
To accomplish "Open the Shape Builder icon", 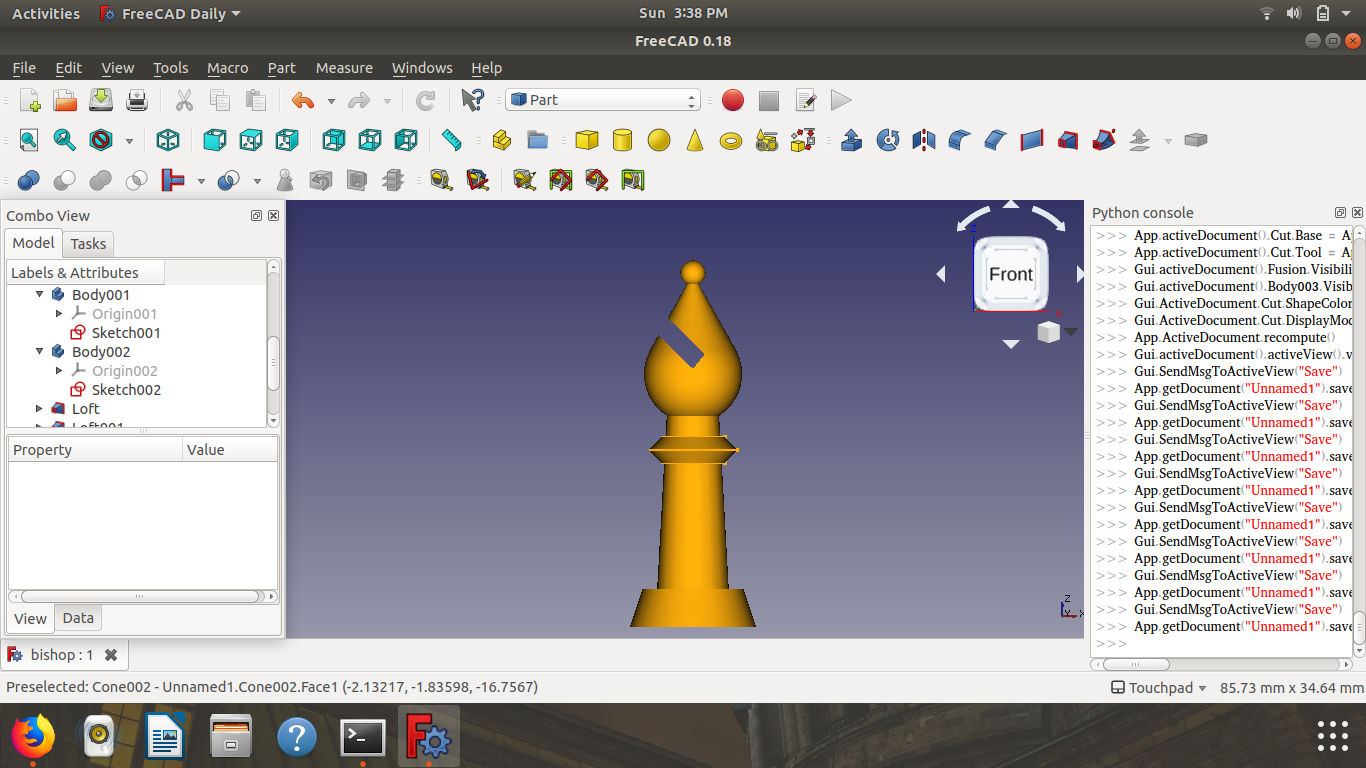I will [x=803, y=140].
